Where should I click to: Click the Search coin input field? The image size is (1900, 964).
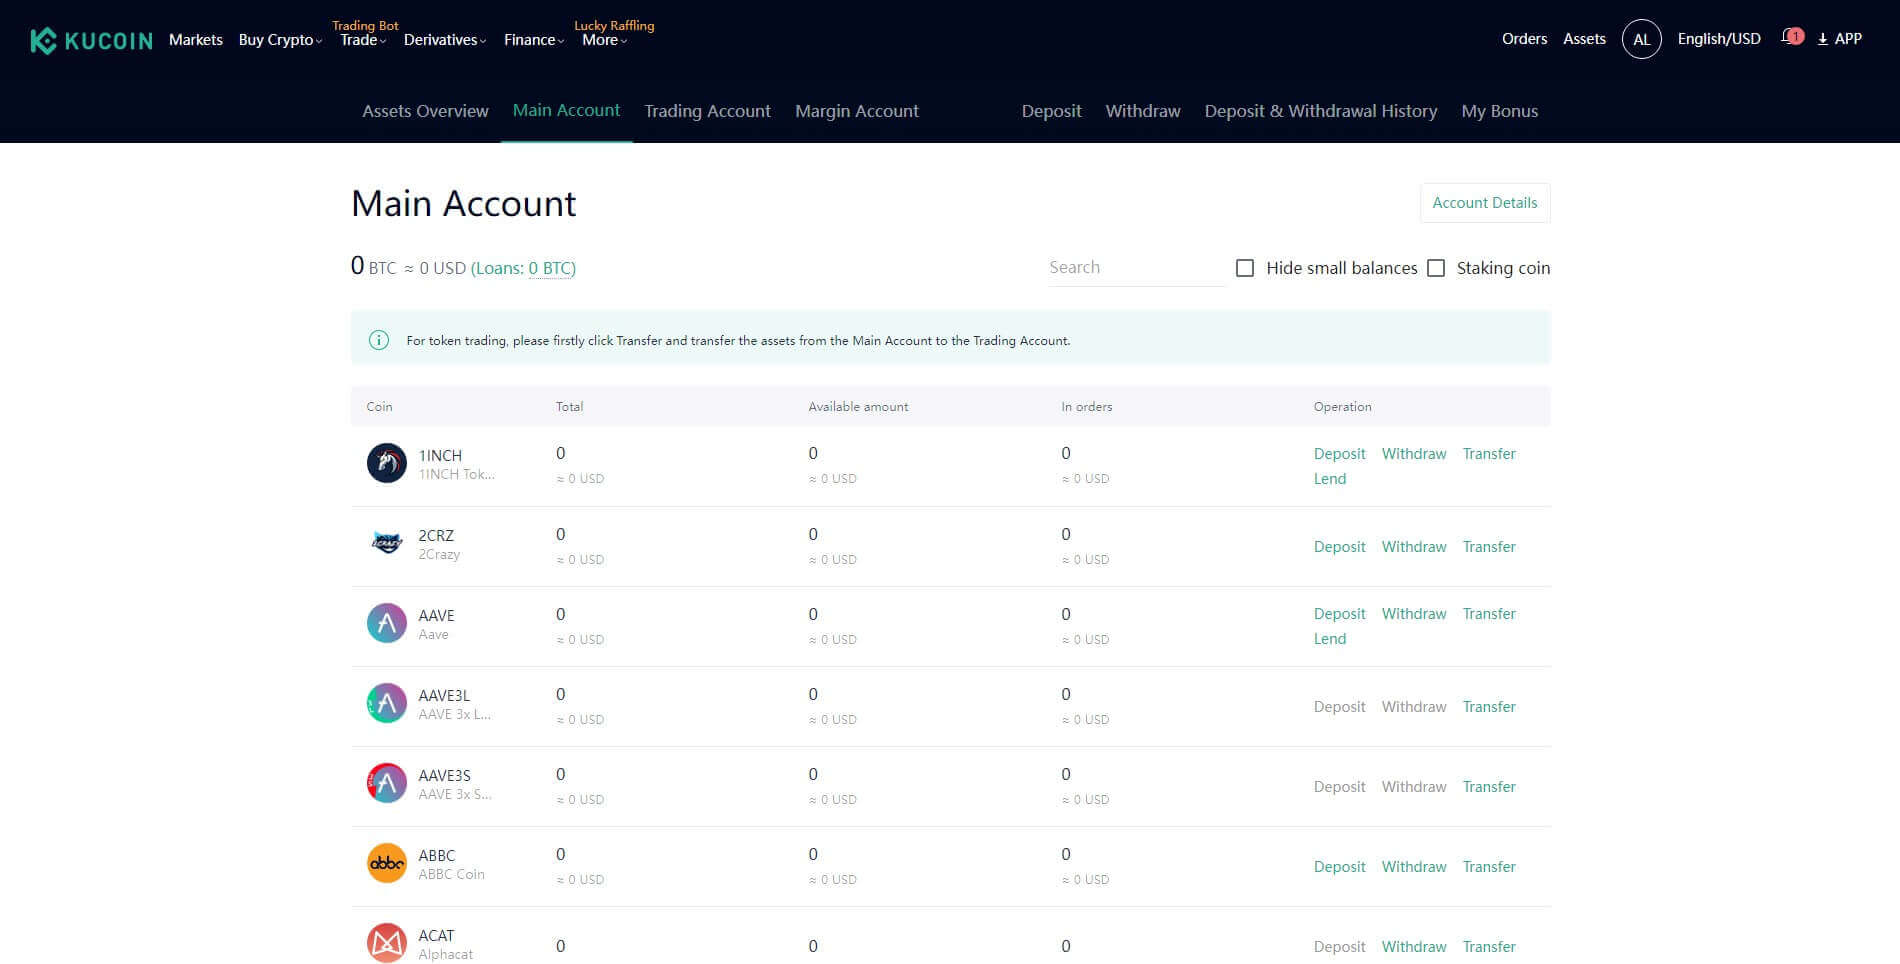coord(1136,268)
